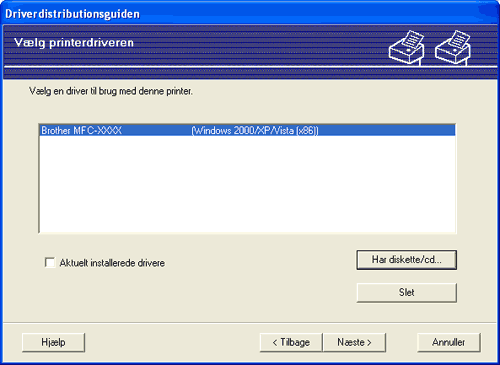Click the blue striped header banner
Image resolution: width=500 pixels, height=365 pixels.
(x=250, y=52)
